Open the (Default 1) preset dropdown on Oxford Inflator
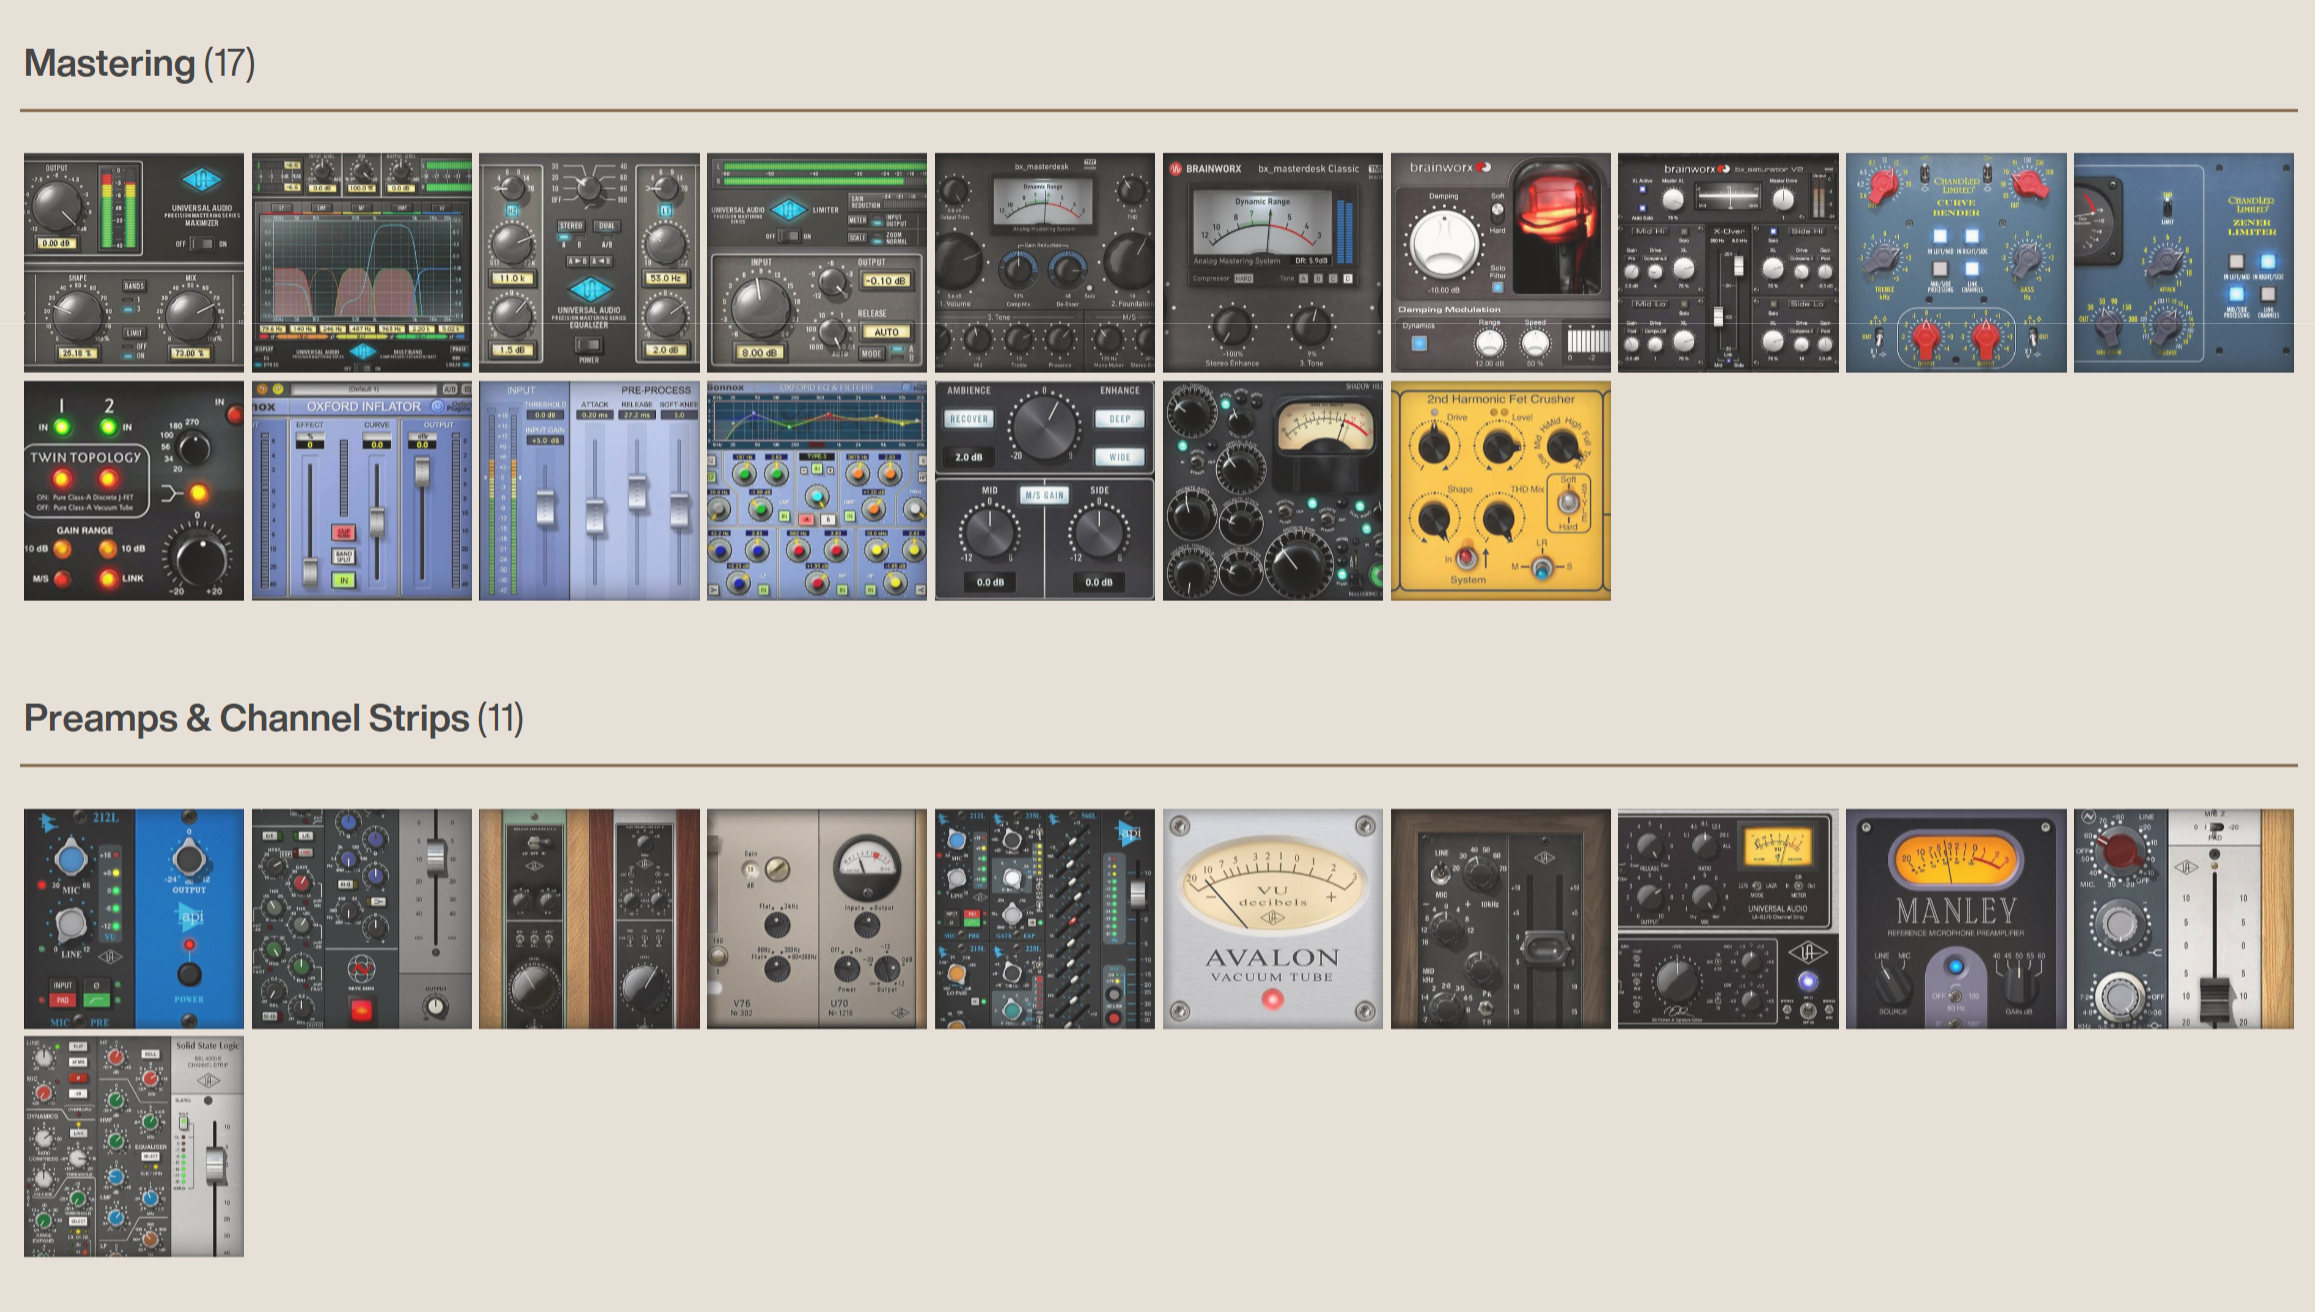2315x1312 pixels. [x=363, y=391]
